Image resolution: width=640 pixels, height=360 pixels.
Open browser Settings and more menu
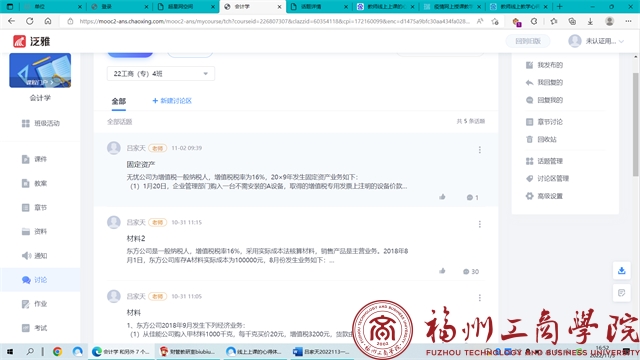point(628,21)
